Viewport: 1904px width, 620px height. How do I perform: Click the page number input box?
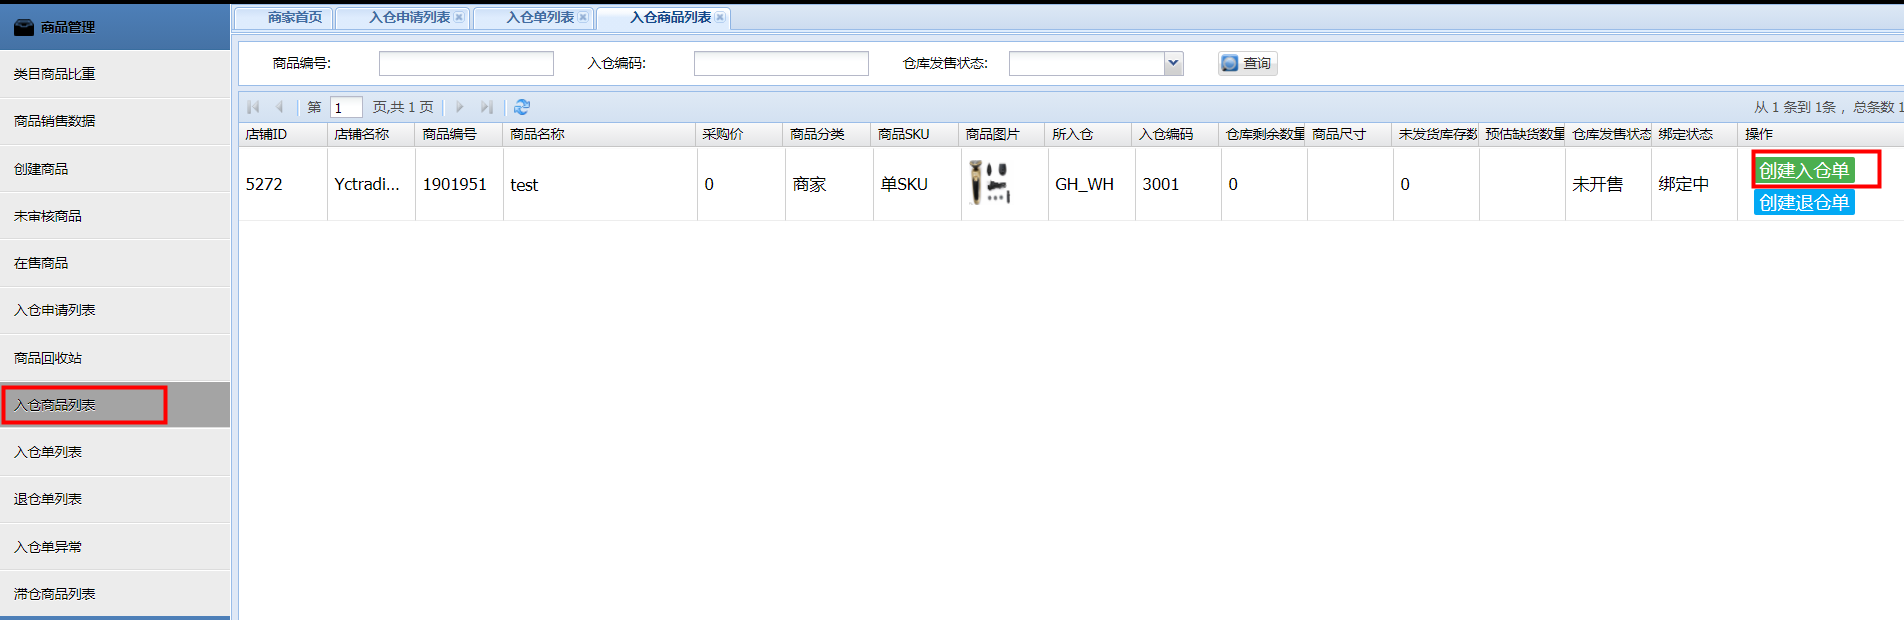(x=346, y=108)
